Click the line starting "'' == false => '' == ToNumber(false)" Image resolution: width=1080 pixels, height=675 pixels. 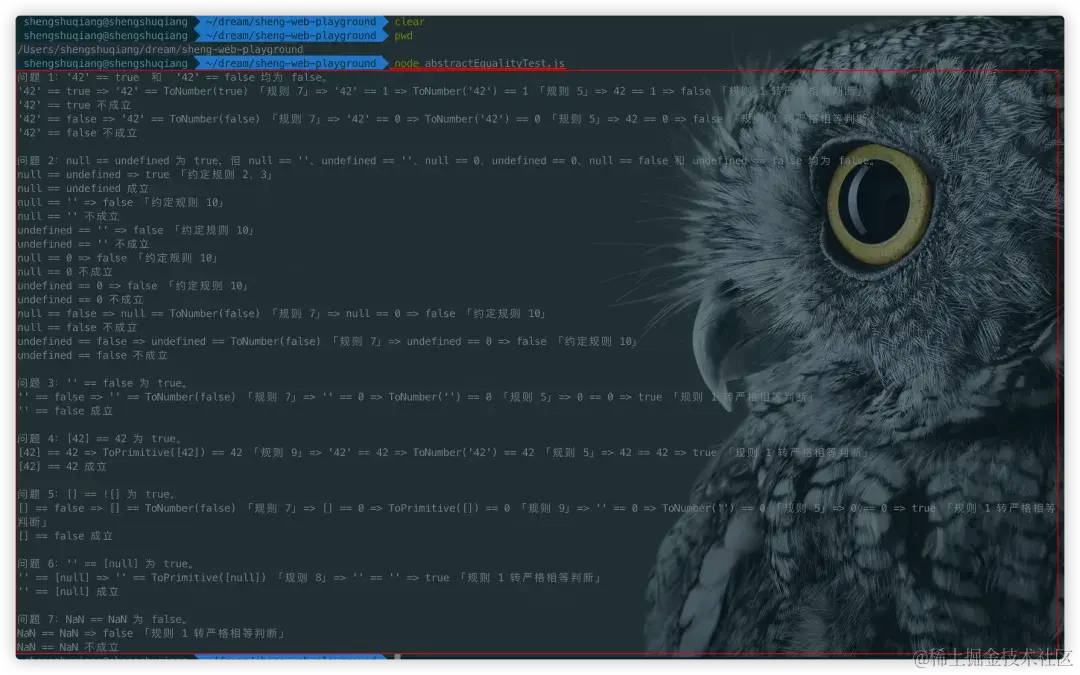417,397
